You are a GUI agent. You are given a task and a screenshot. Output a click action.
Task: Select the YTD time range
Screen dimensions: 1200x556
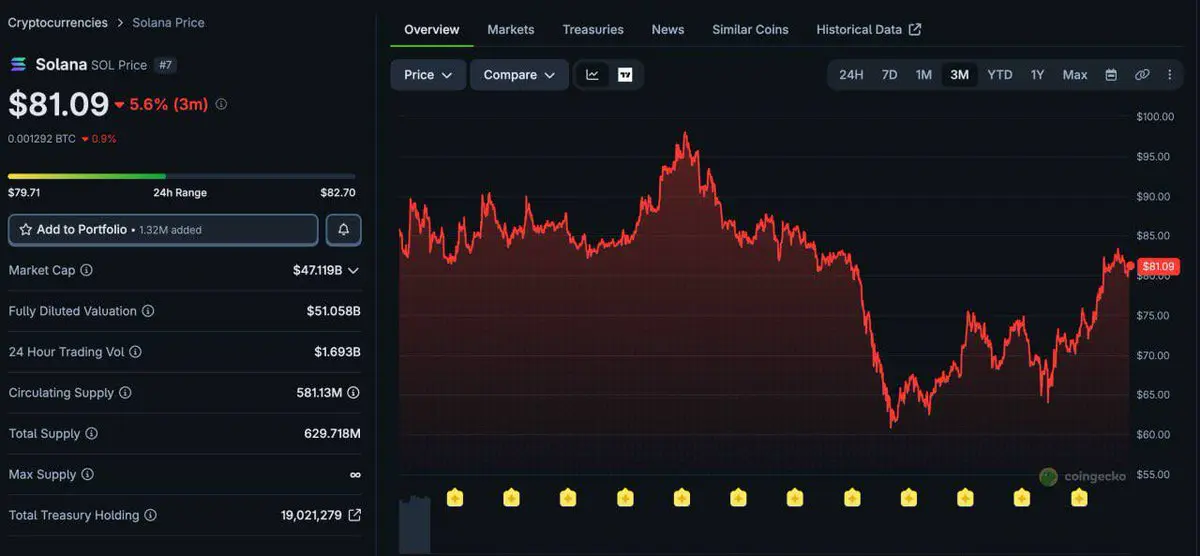[x=1000, y=75]
